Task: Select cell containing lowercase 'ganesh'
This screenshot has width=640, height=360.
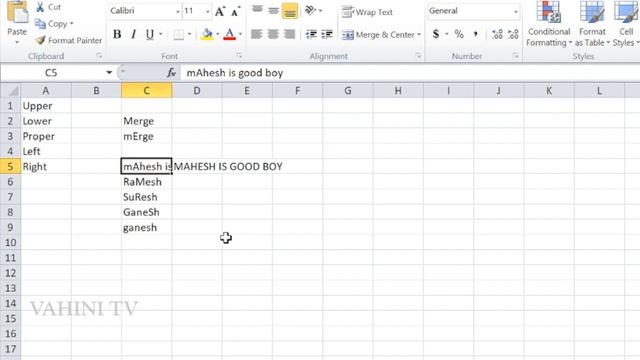Action: 147,227
